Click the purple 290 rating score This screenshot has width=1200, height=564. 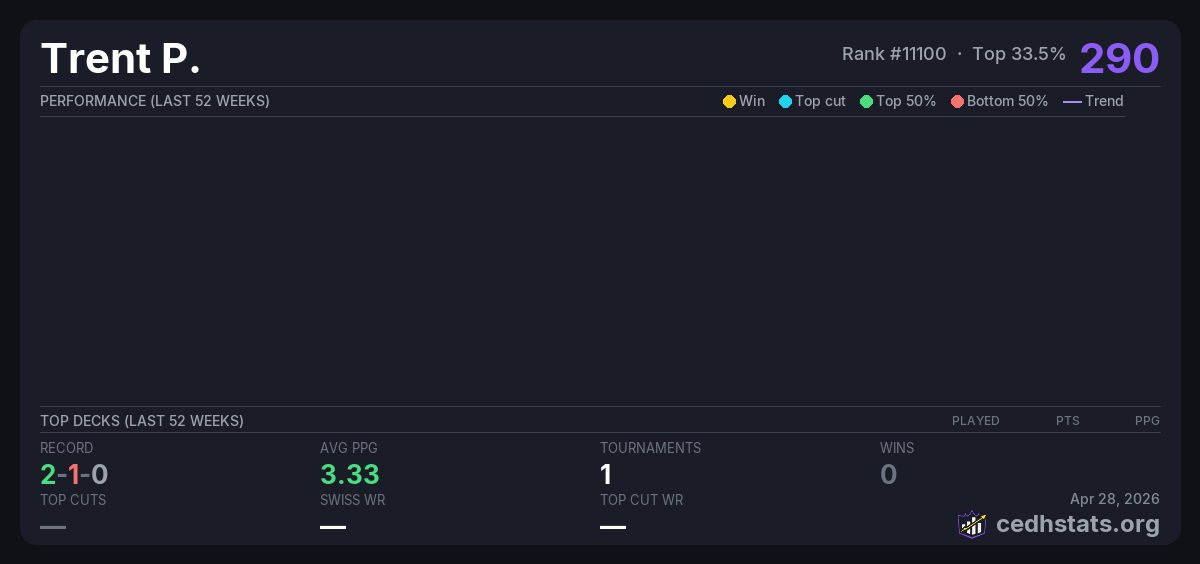pos(1119,58)
